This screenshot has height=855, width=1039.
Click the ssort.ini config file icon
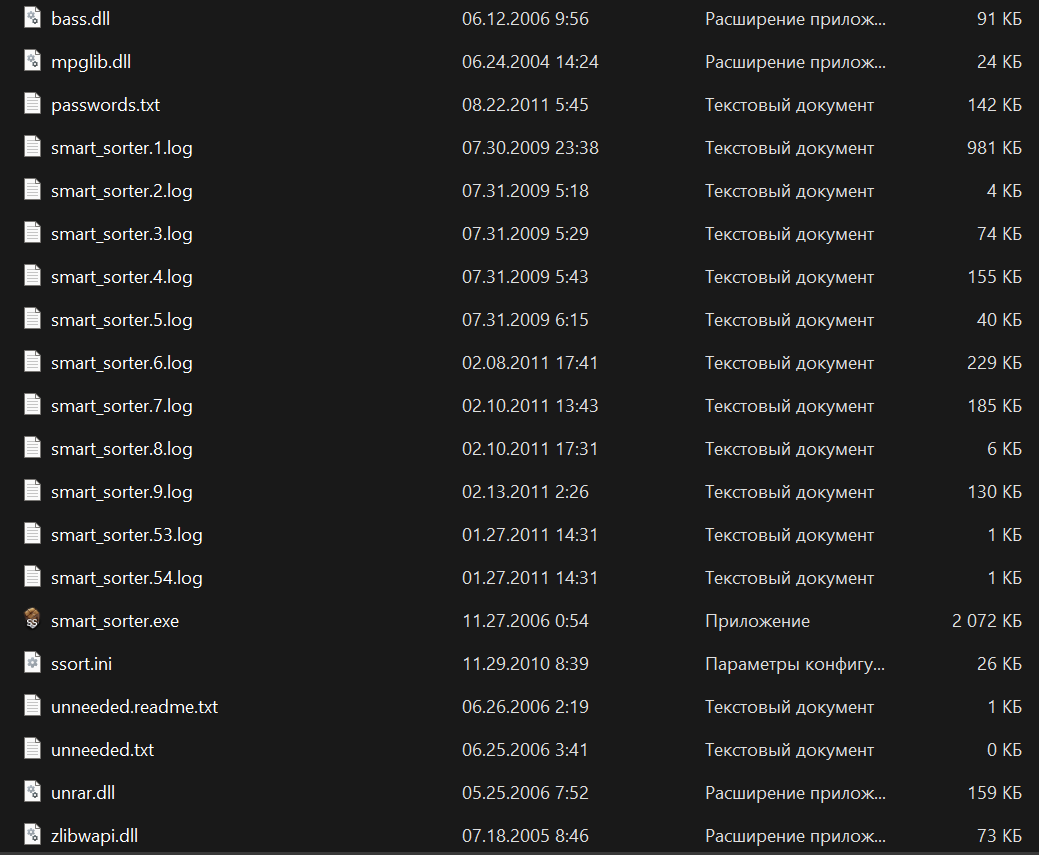pos(32,662)
